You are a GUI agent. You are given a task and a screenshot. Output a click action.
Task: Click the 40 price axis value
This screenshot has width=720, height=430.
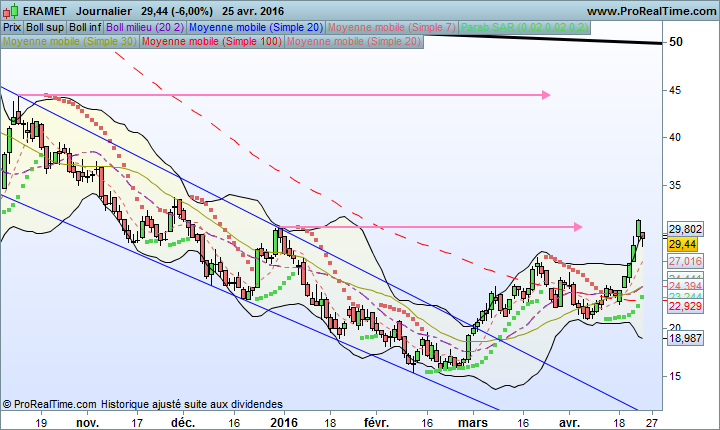click(675, 137)
